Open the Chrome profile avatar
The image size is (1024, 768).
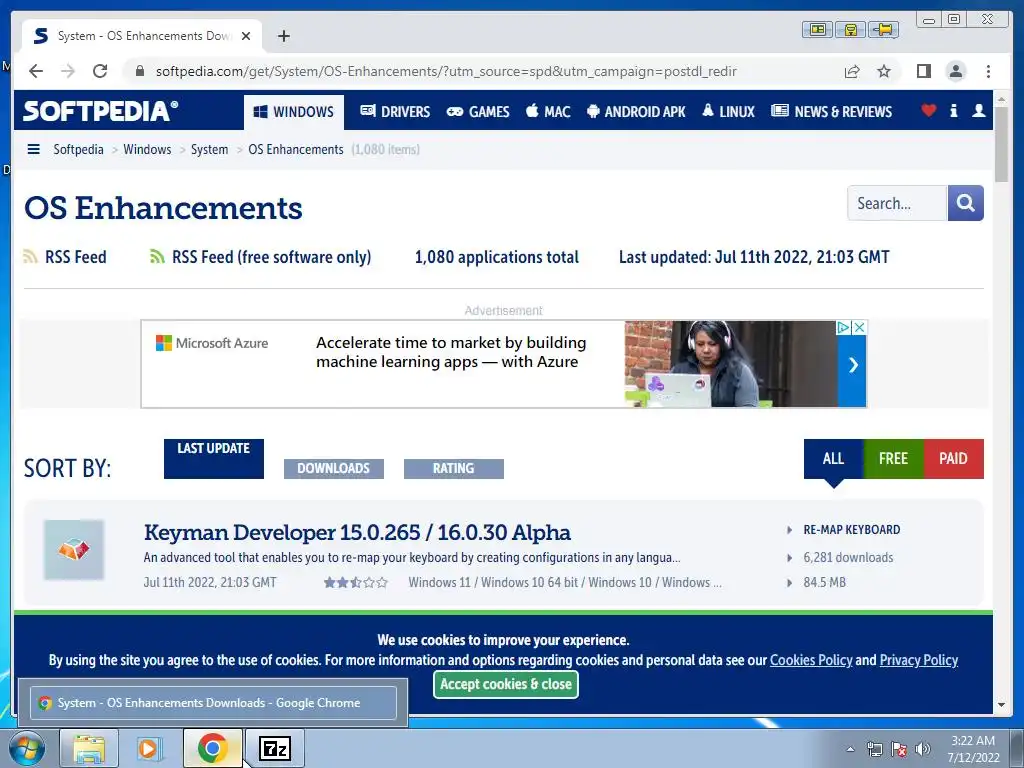coord(955,71)
